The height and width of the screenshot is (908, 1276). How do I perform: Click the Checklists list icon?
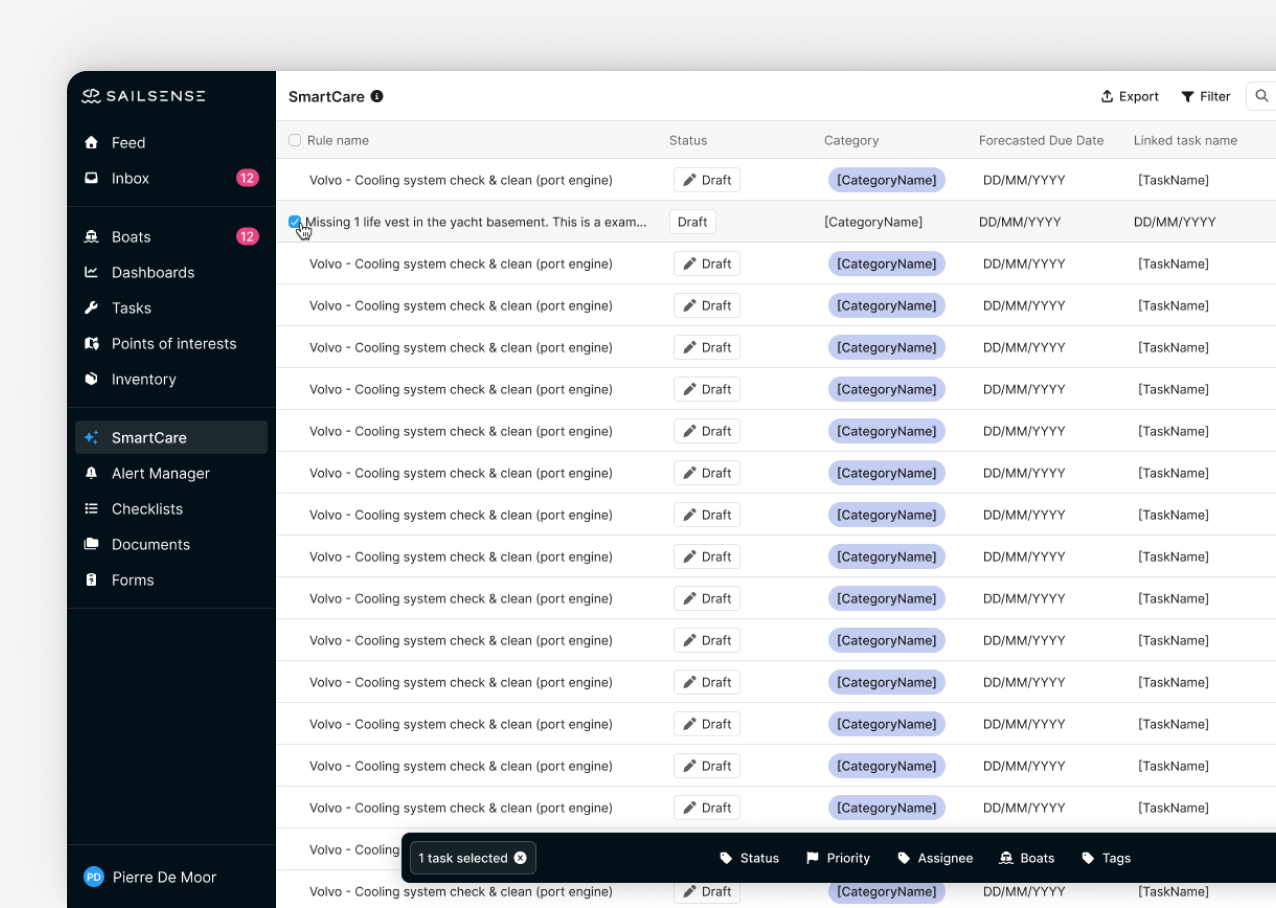point(91,509)
